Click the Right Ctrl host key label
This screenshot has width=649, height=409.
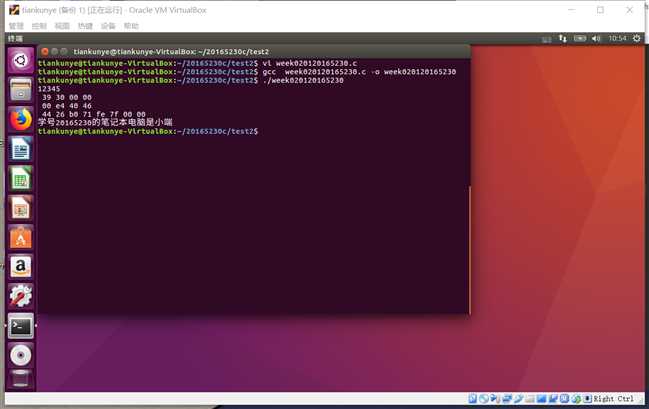[613, 399]
